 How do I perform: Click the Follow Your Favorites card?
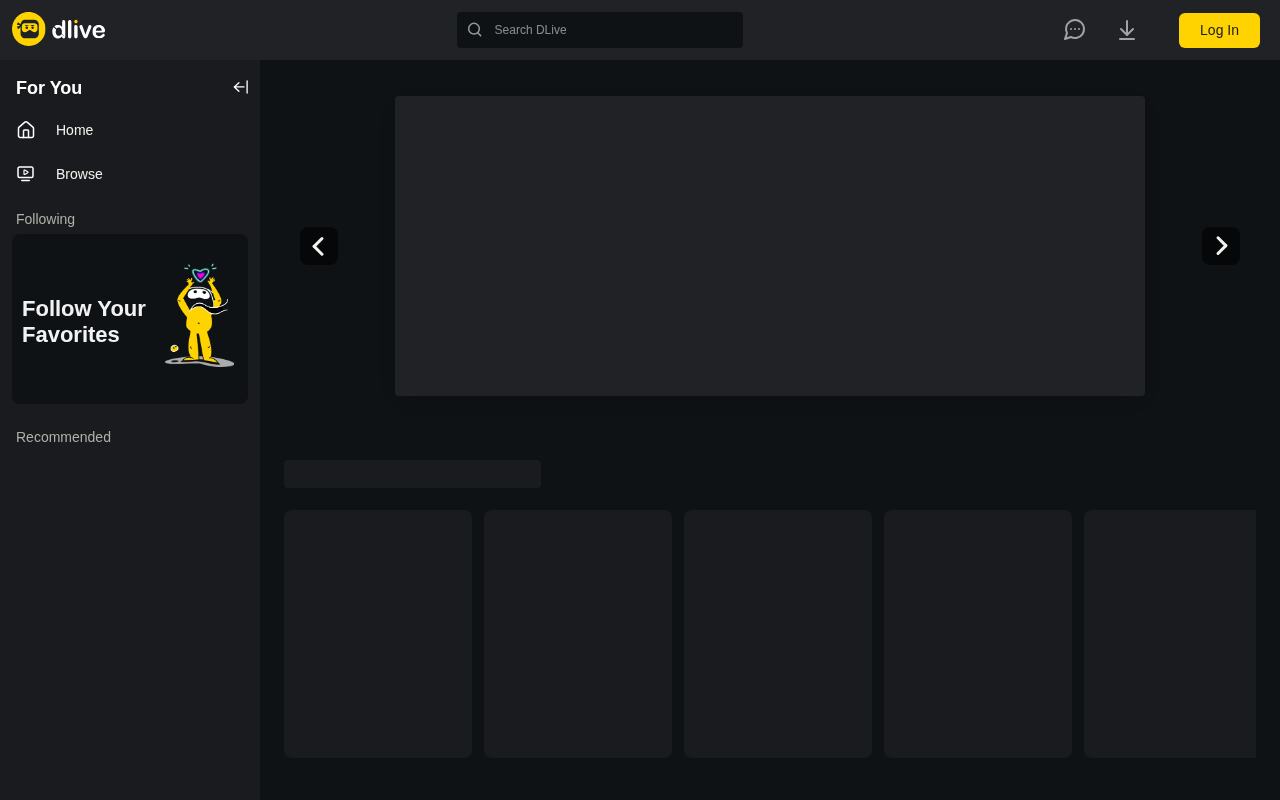[x=130, y=319]
